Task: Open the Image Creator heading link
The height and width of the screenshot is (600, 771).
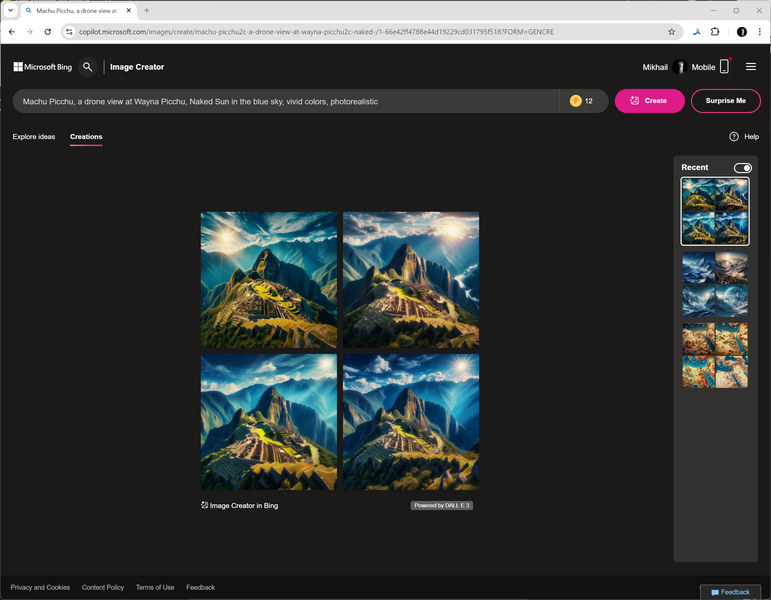Action: [x=137, y=67]
